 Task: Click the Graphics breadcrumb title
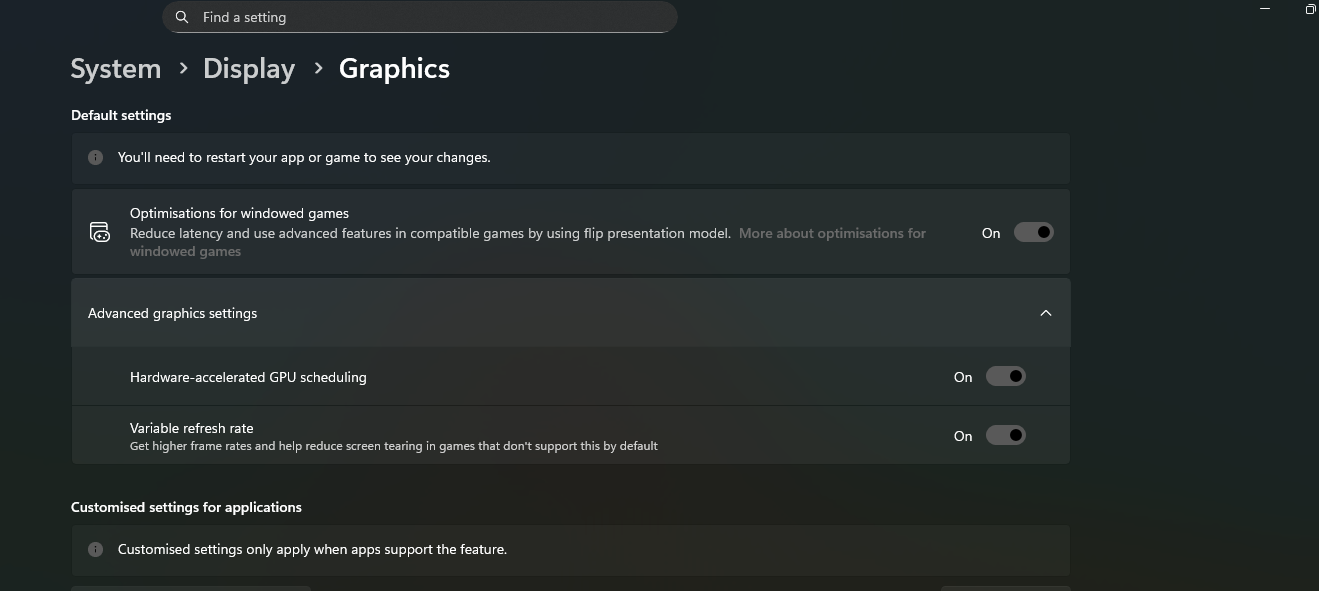pos(394,69)
